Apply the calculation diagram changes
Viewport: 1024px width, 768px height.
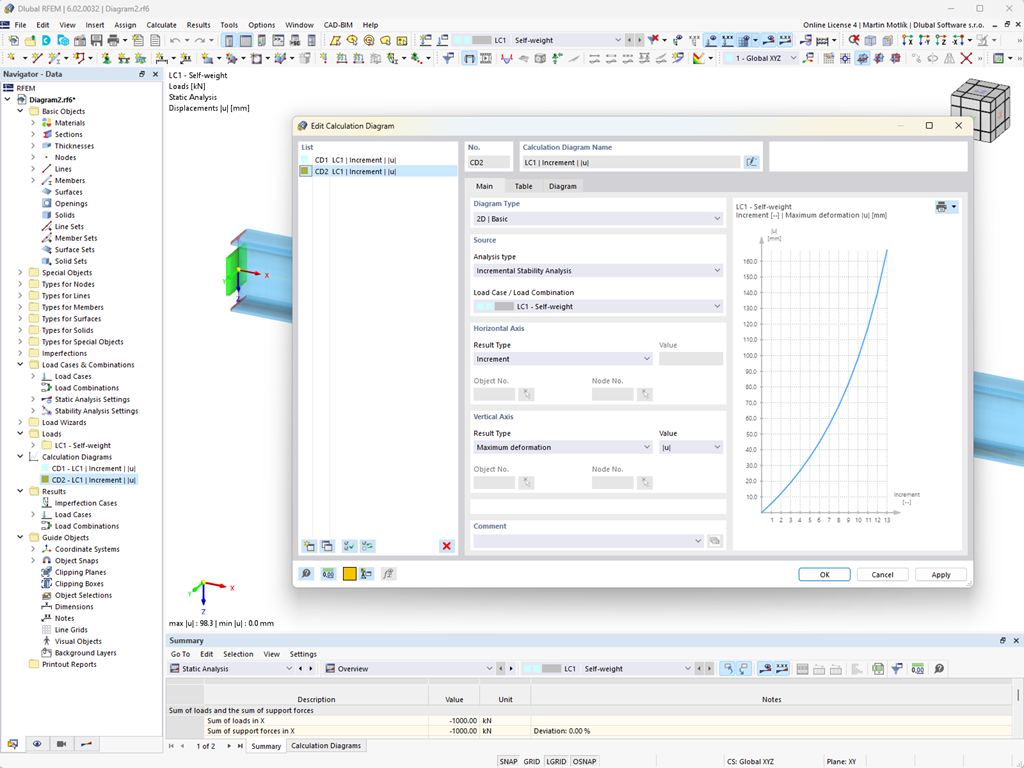(940, 574)
